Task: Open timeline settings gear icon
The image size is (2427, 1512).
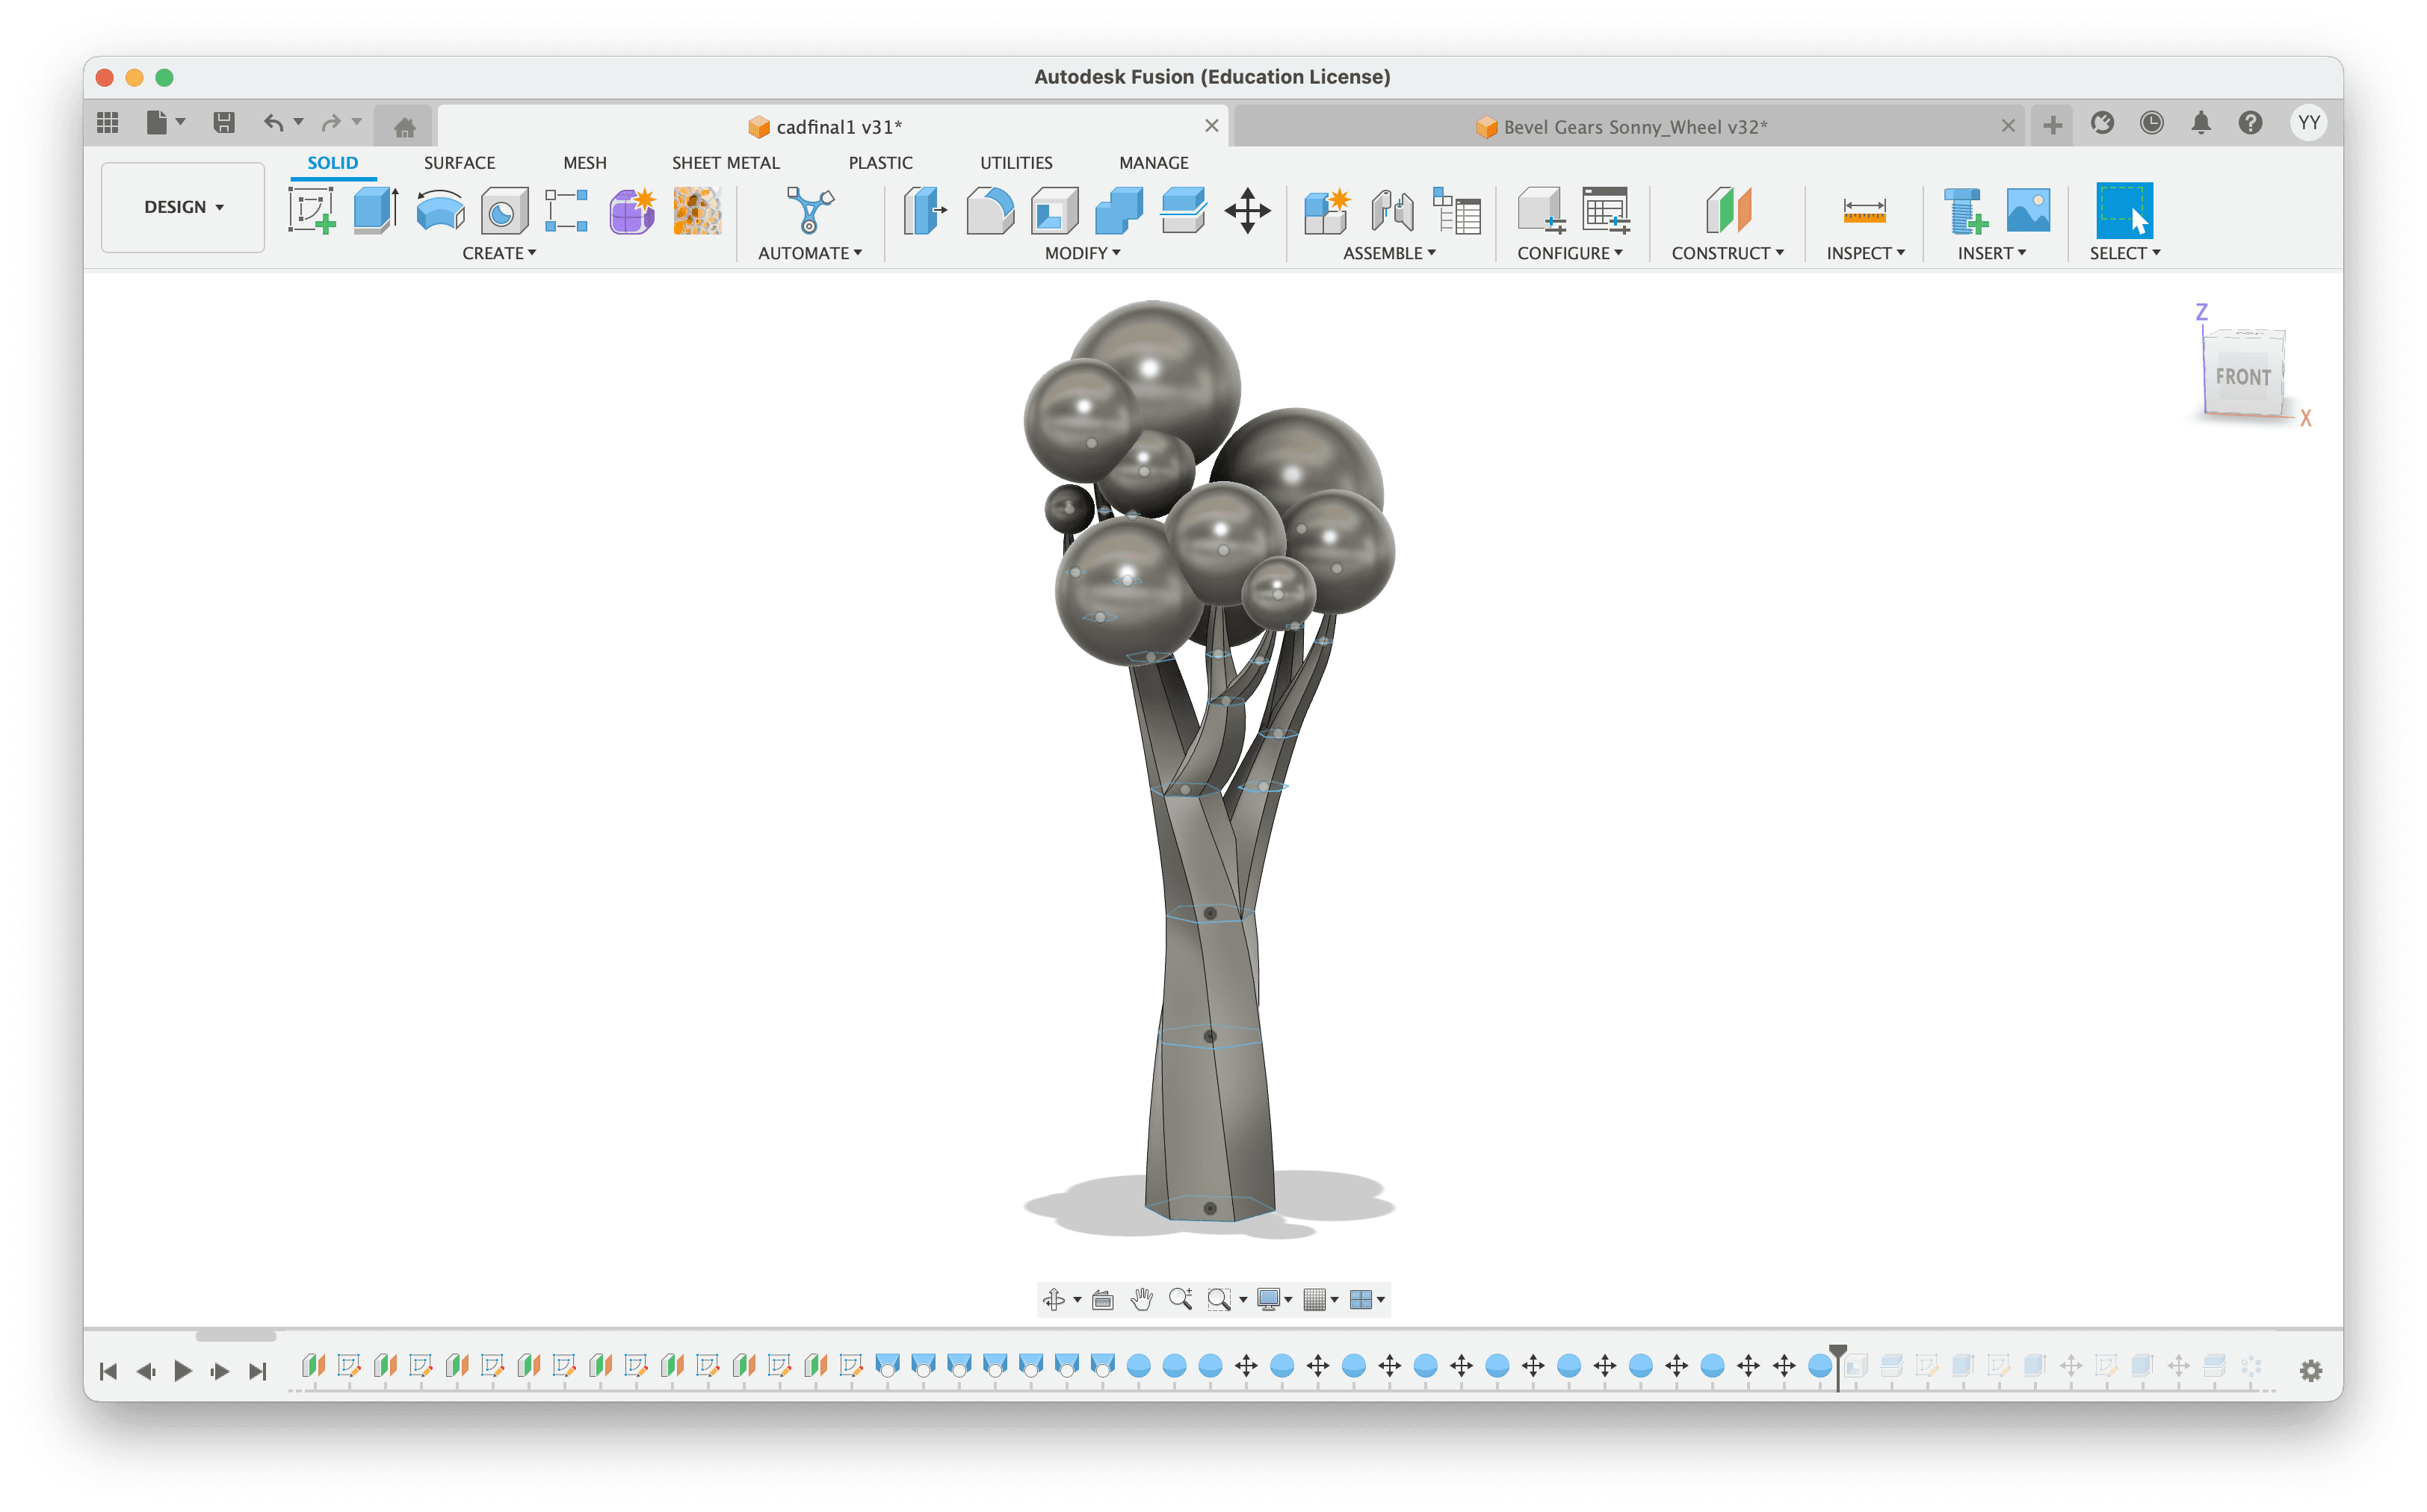Action: [2310, 1370]
